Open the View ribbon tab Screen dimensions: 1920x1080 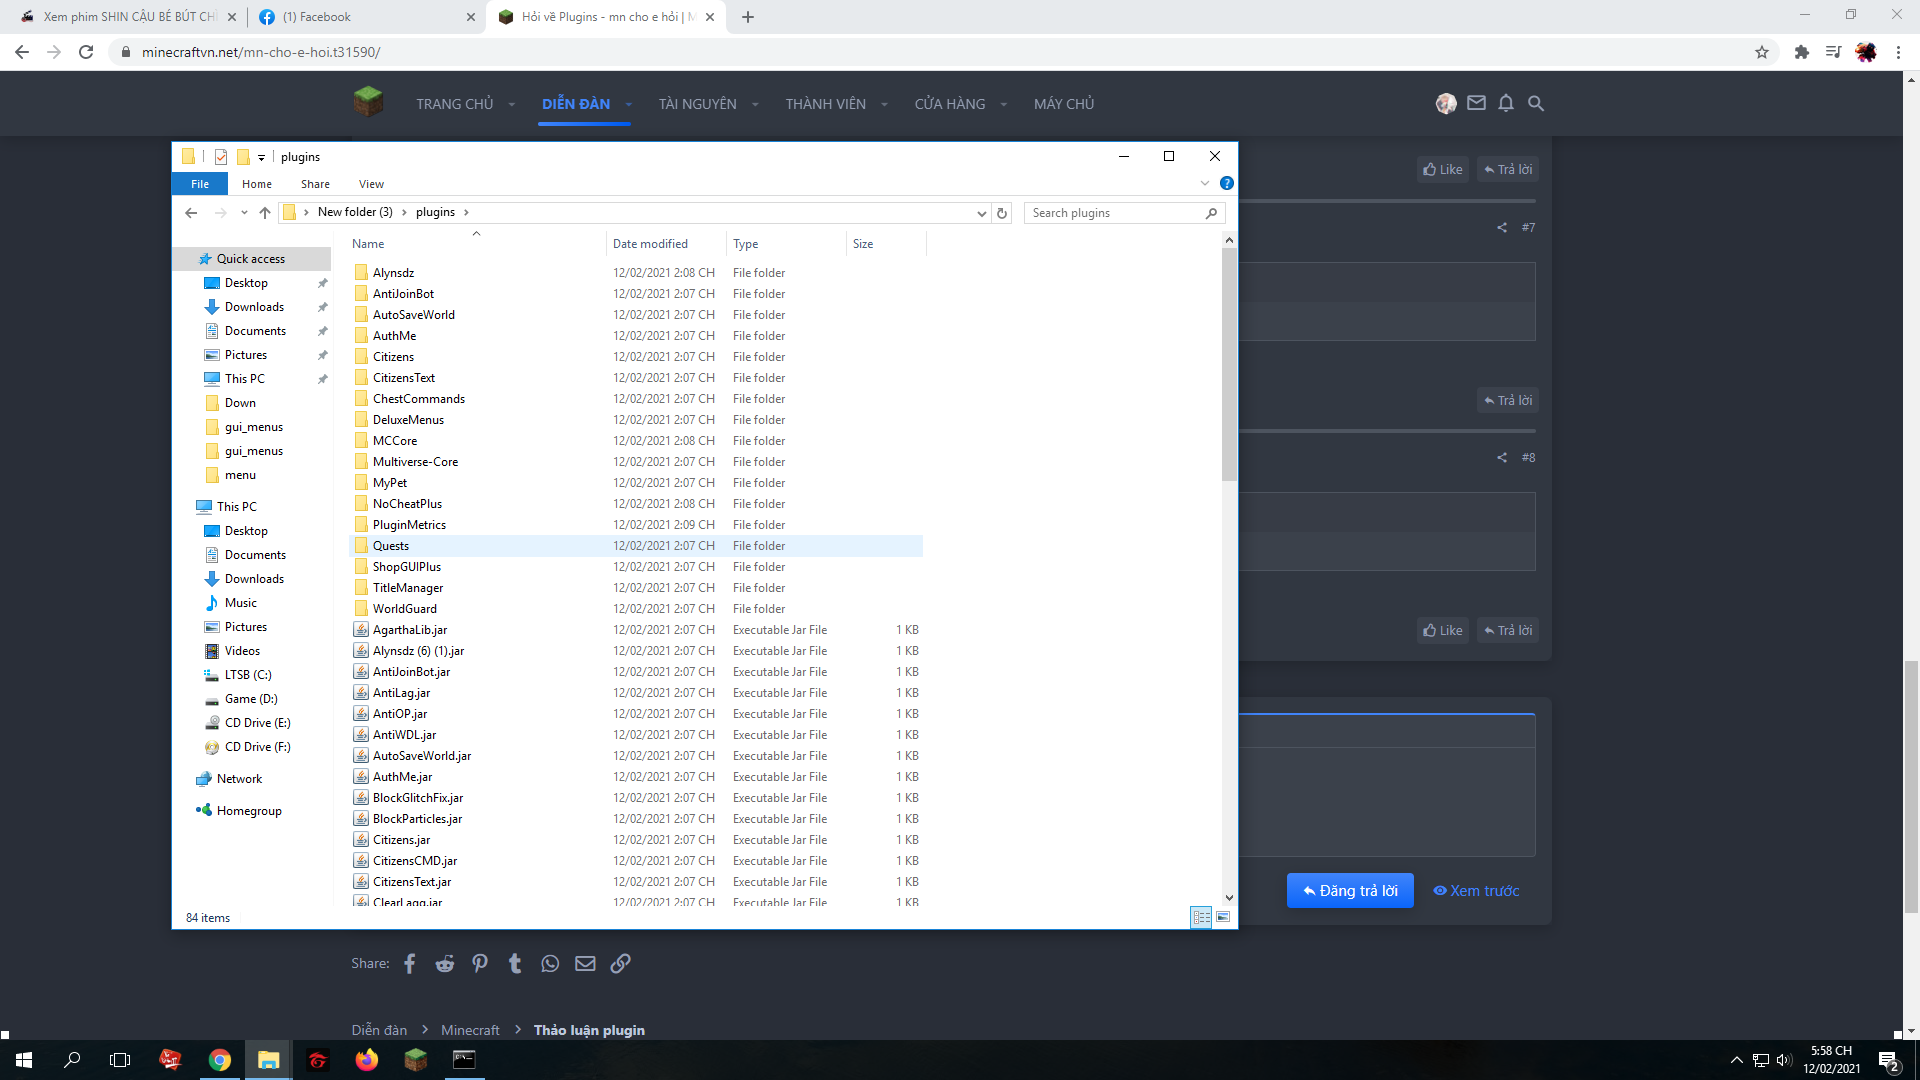point(371,184)
